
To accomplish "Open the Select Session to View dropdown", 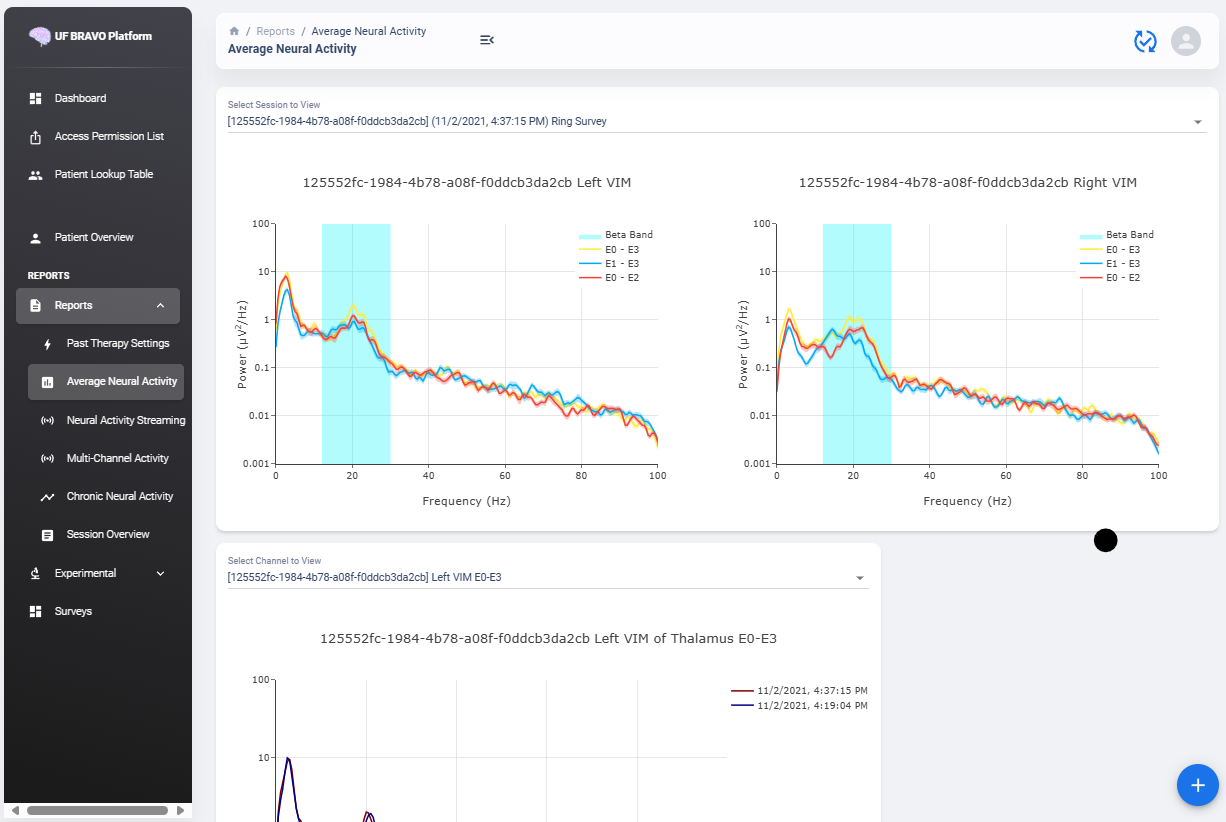I will point(716,121).
